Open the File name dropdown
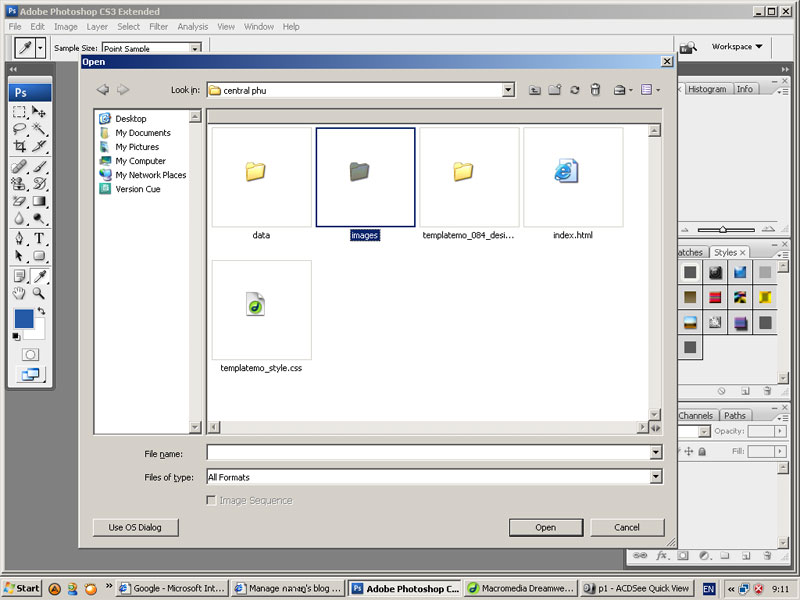Image resolution: width=800 pixels, height=600 pixels. click(656, 452)
